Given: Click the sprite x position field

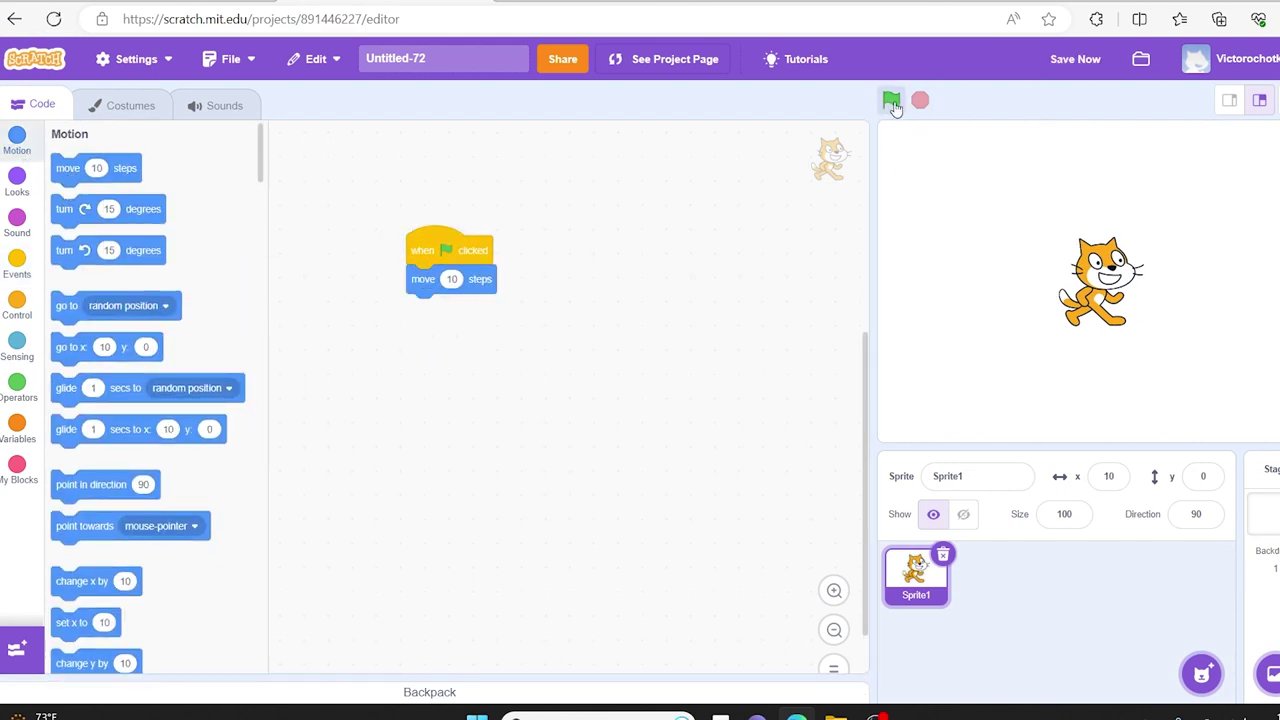Looking at the screenshot, I should point(1108,476).
